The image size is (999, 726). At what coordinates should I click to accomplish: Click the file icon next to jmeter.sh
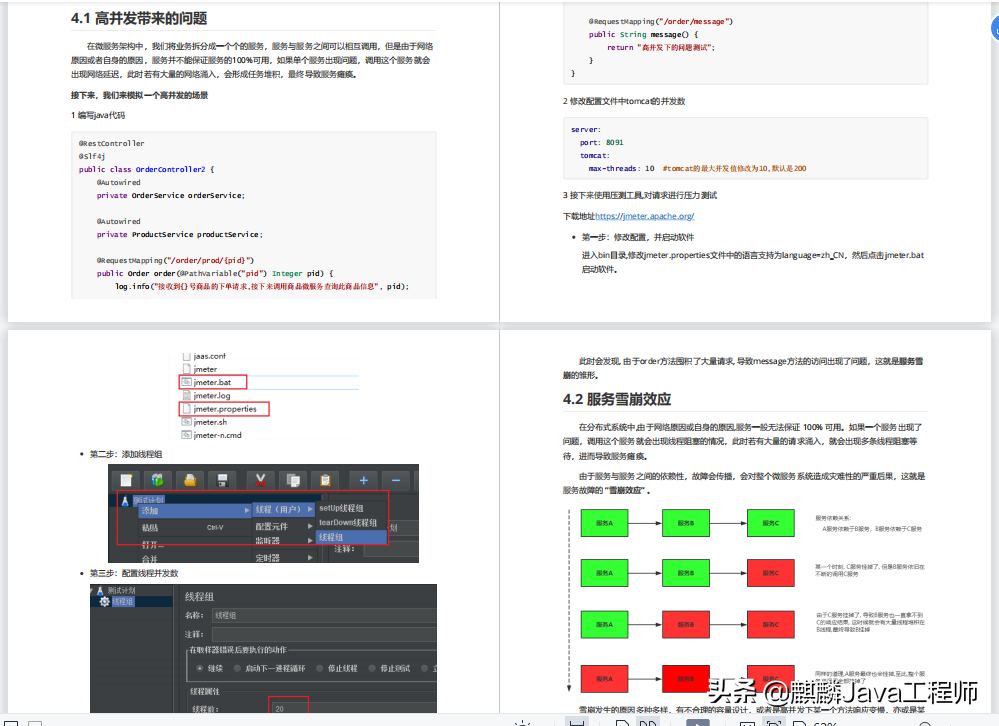187,422
